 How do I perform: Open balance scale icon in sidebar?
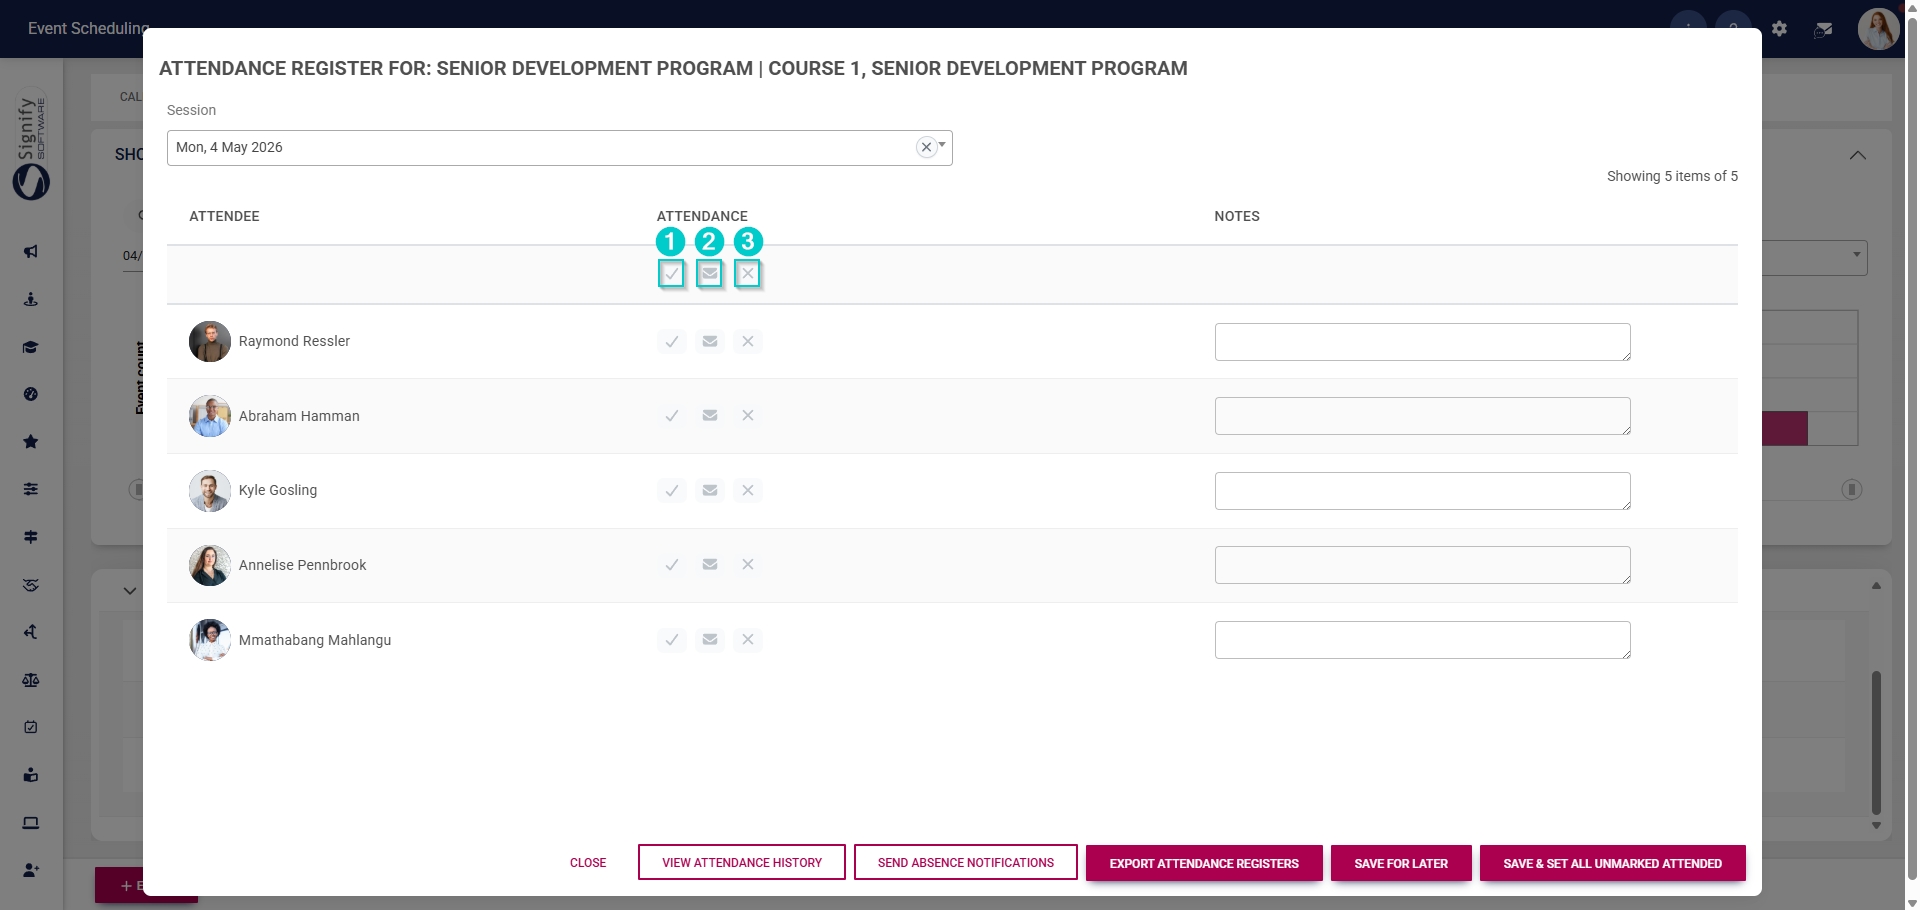pos(31,680)
